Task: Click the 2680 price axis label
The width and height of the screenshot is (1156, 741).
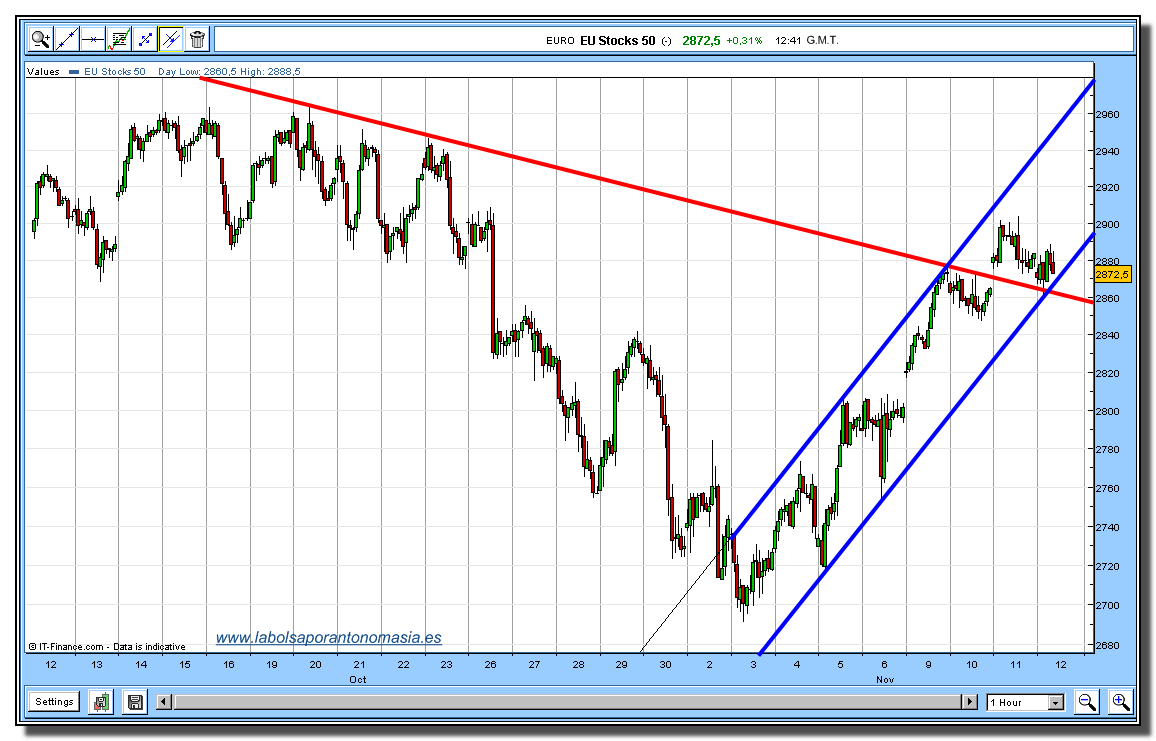Action: coord(1107,645)
